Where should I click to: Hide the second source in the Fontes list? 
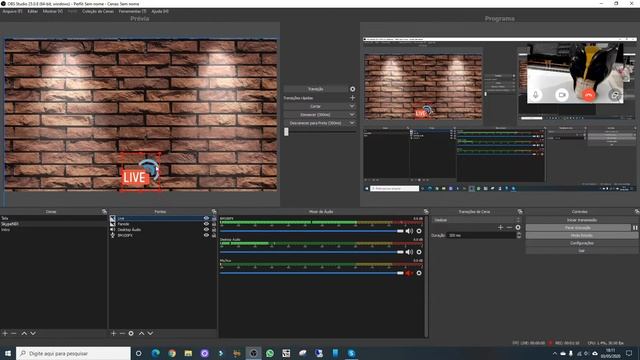[206, 224]
